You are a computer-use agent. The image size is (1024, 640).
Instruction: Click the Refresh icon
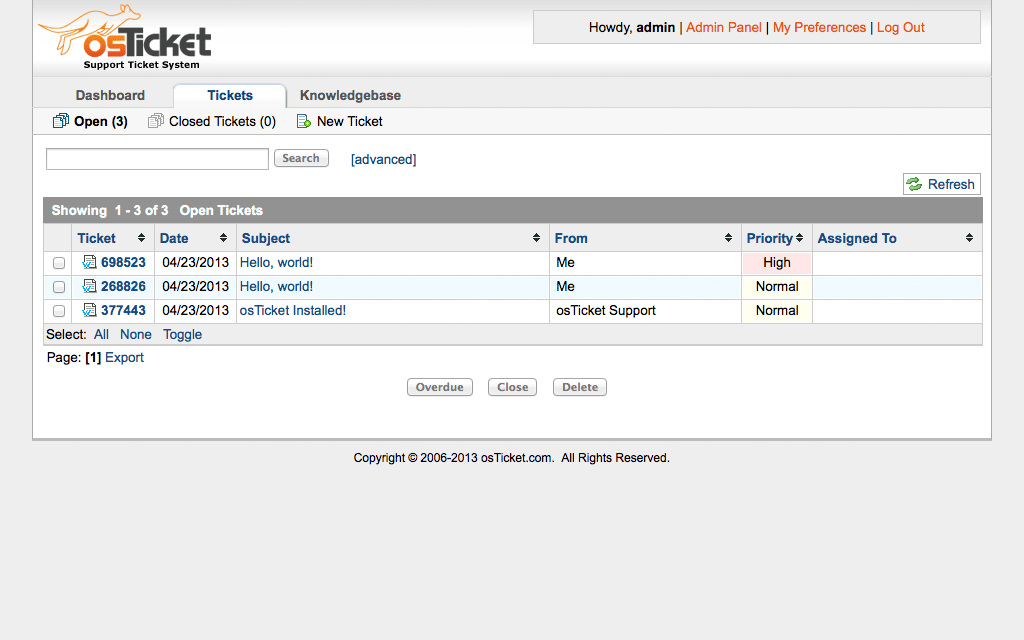(x=914, y=184)
